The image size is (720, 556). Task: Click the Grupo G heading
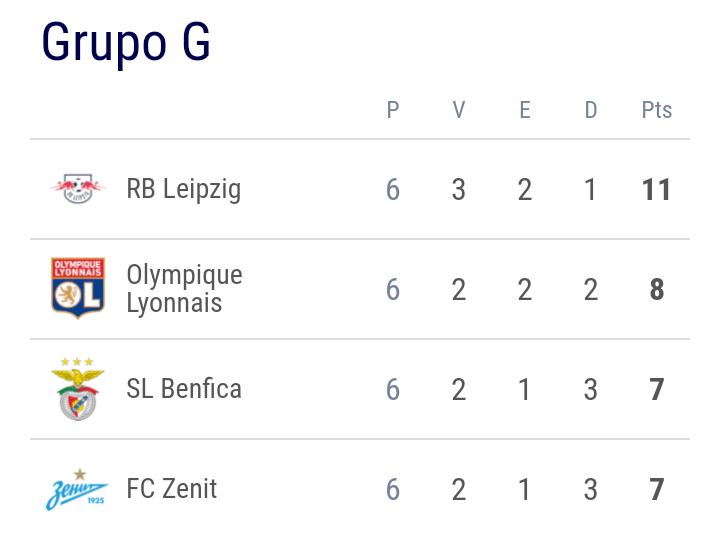pos(126,43)
